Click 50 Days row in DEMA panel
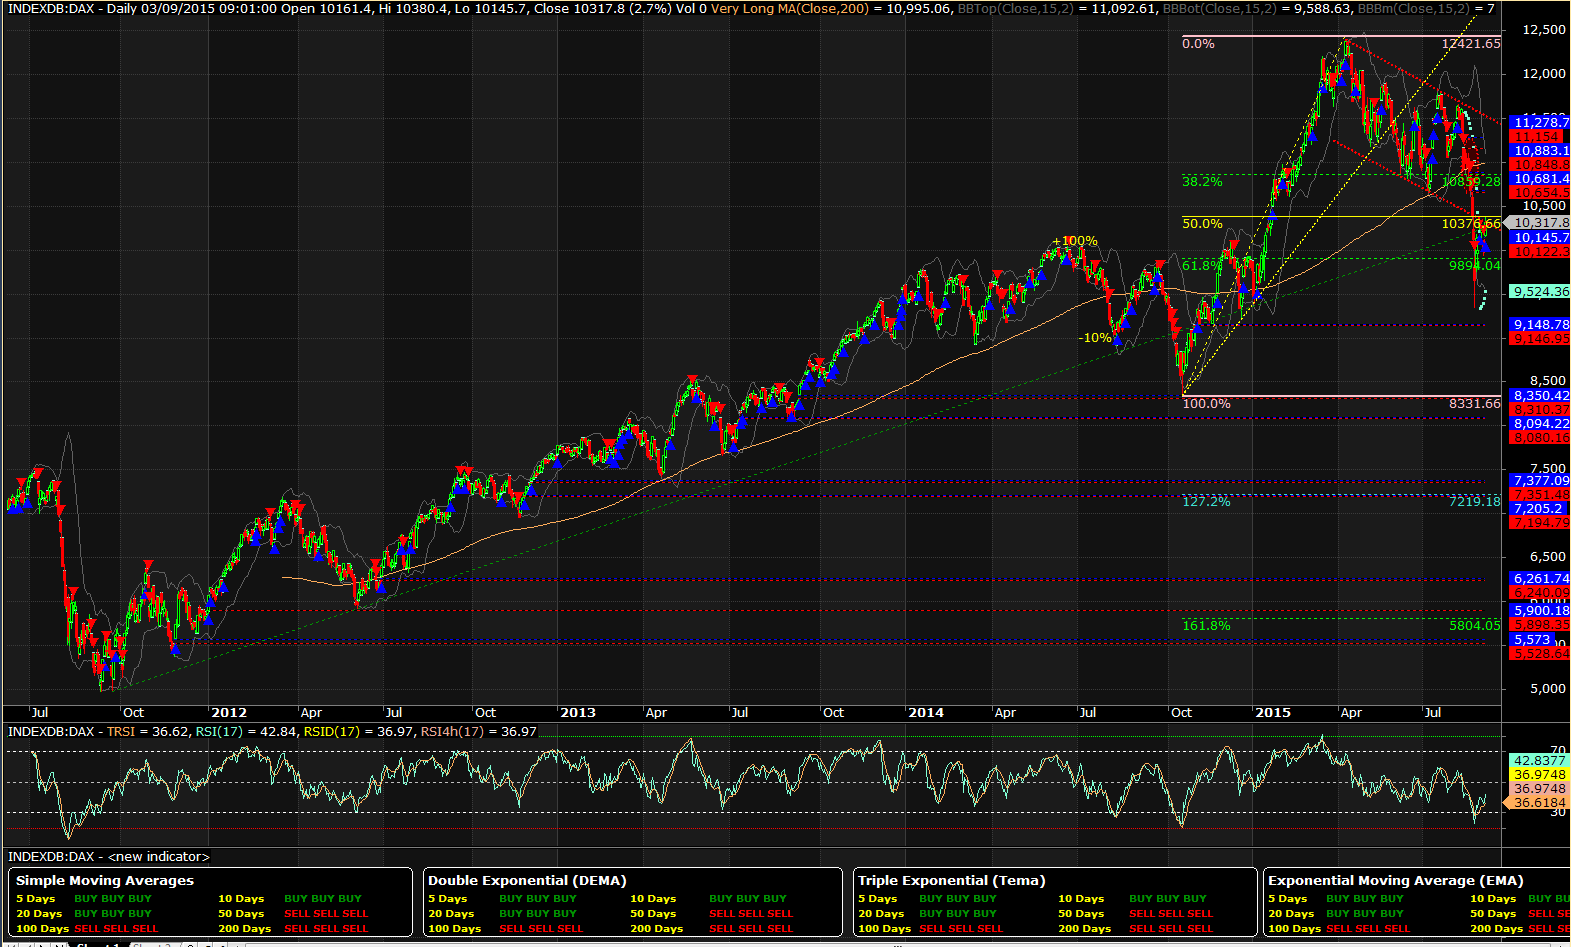 point(711,914)
